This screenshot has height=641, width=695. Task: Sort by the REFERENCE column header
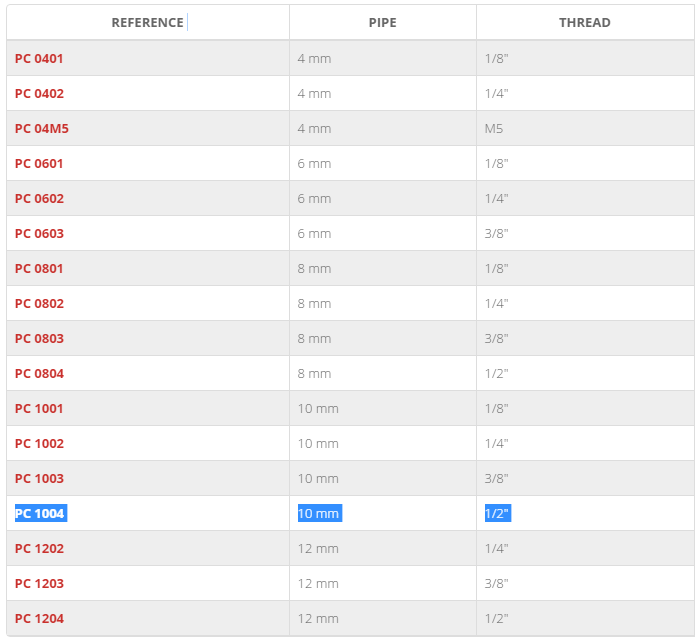pos(148,23)
